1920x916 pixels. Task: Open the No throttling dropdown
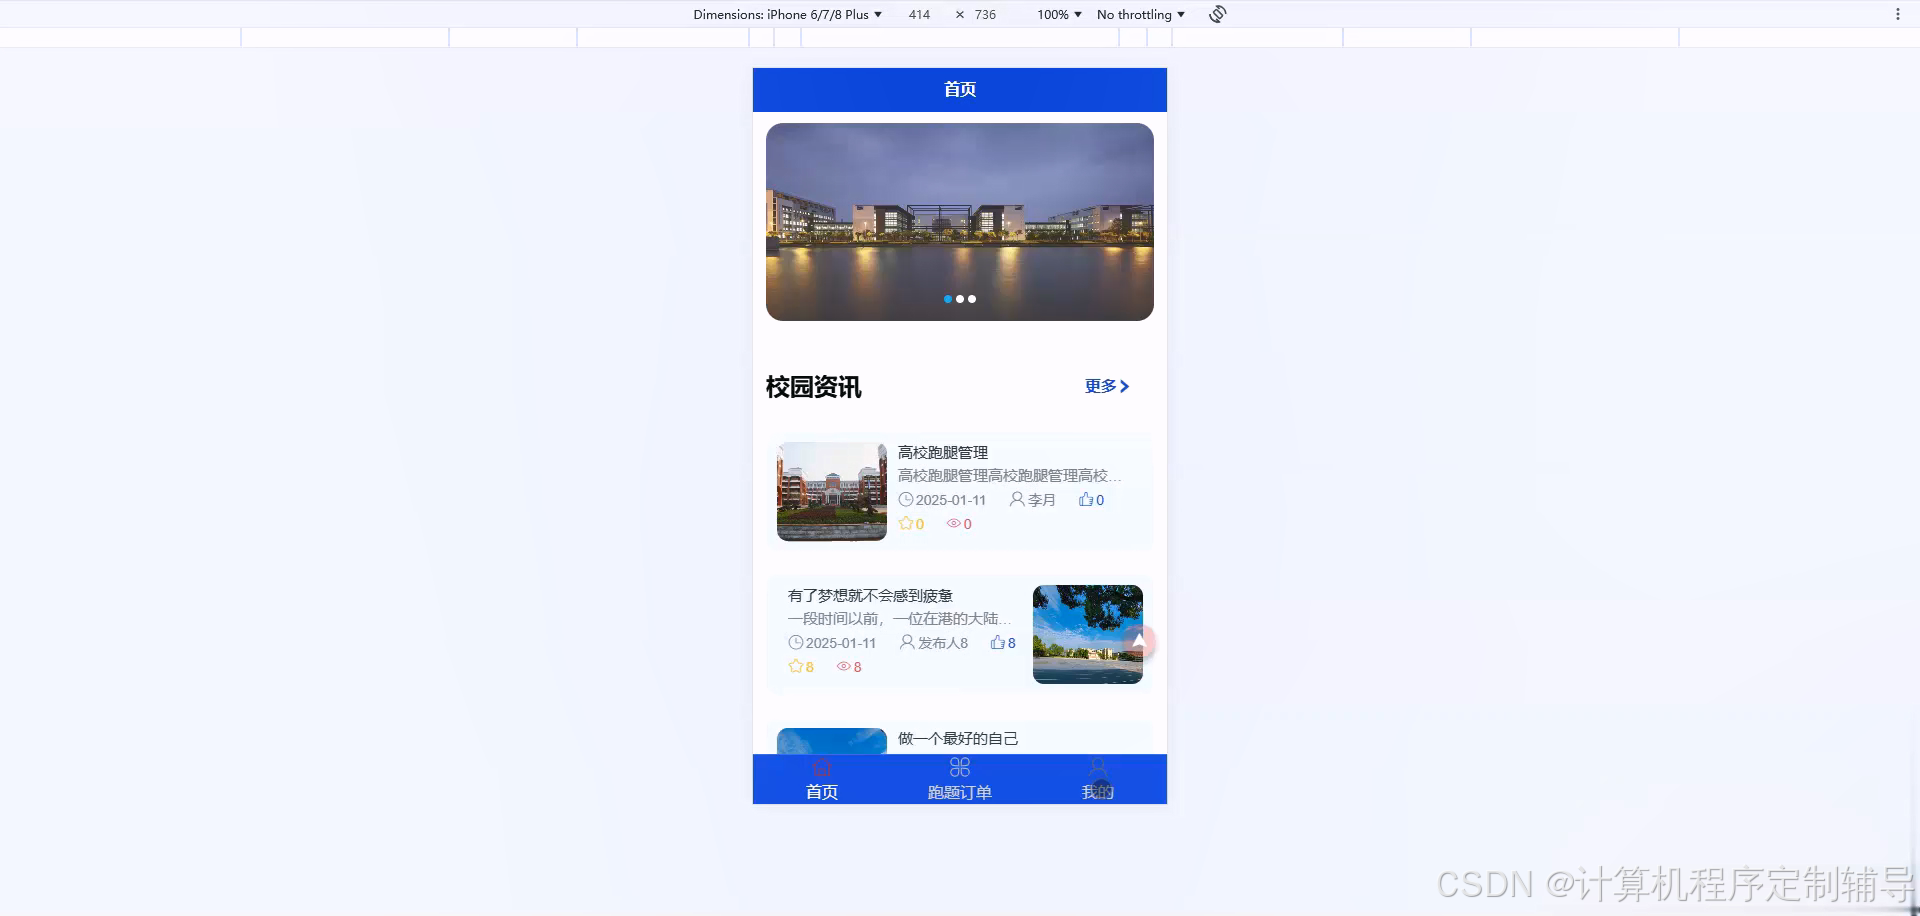[1140, 14]
